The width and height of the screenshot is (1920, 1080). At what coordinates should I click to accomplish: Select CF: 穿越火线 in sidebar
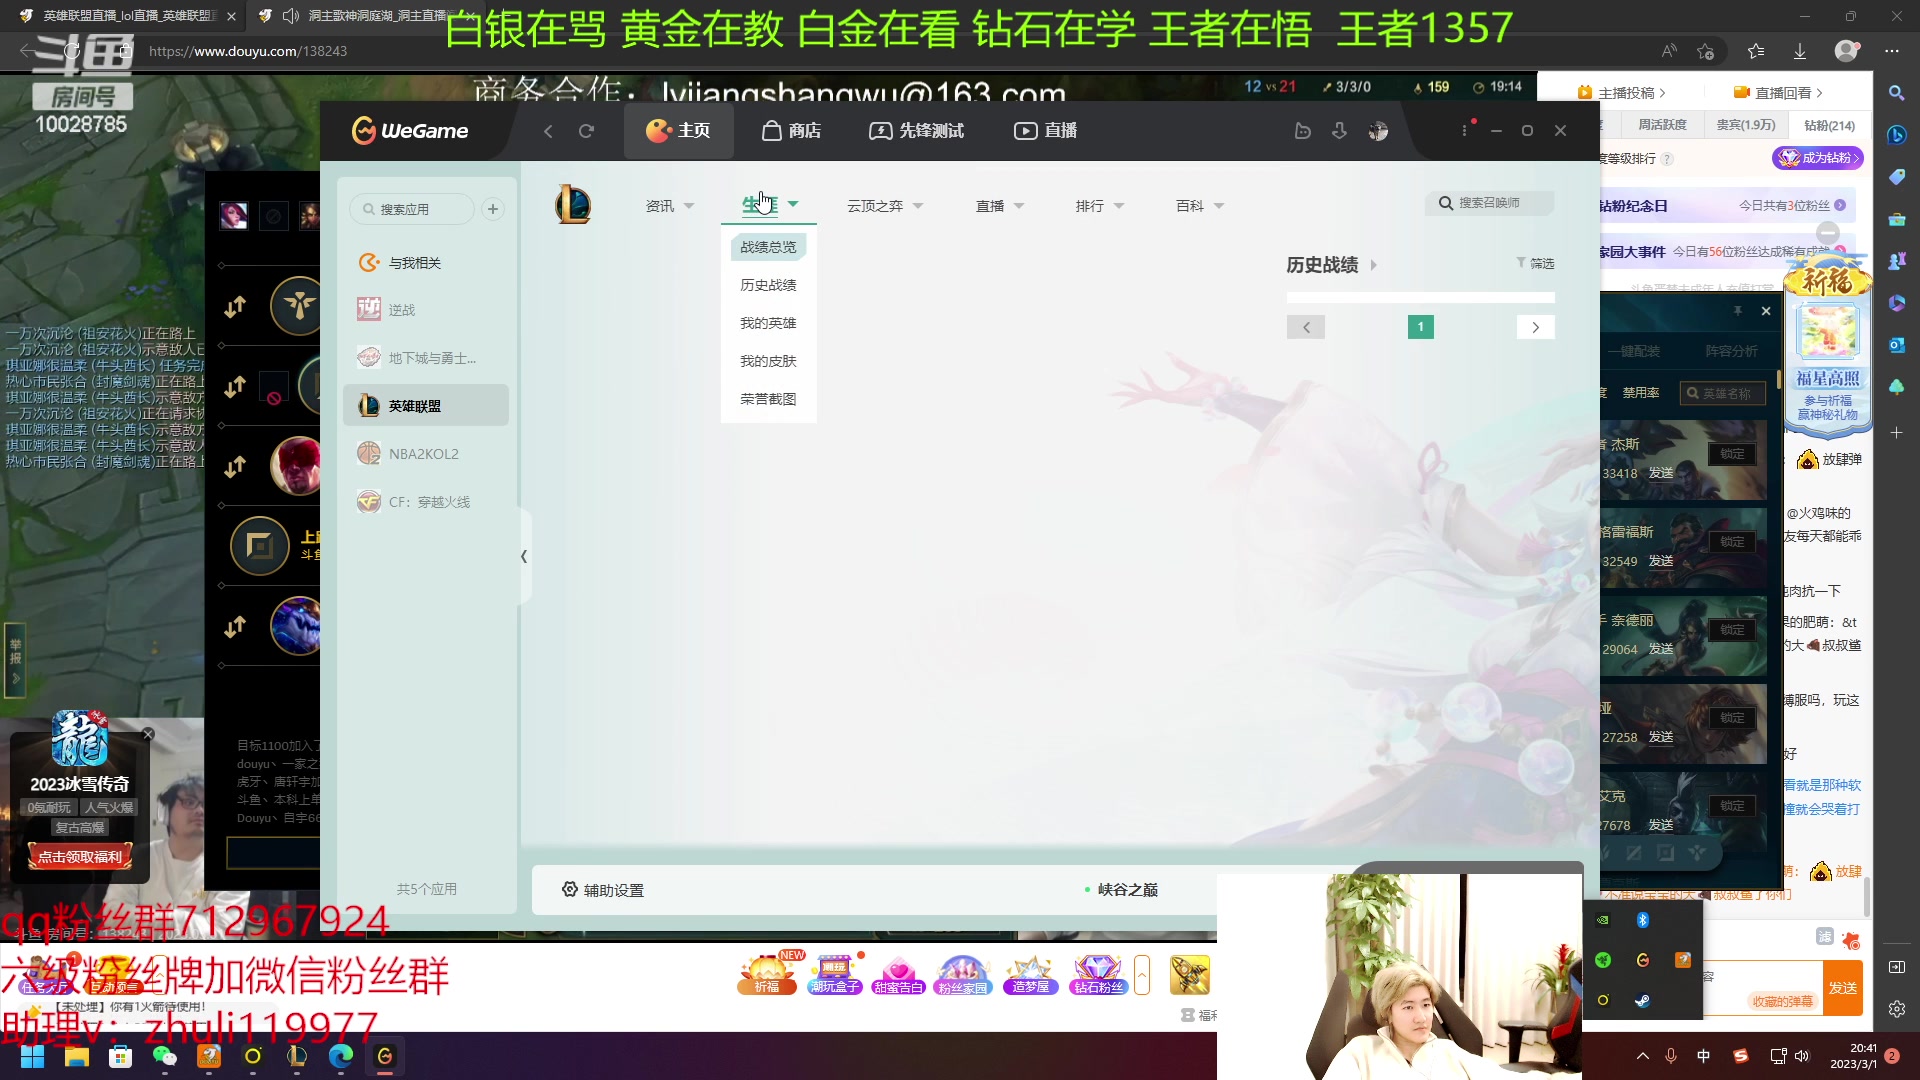pyautogui.click(x=426, y=502)
